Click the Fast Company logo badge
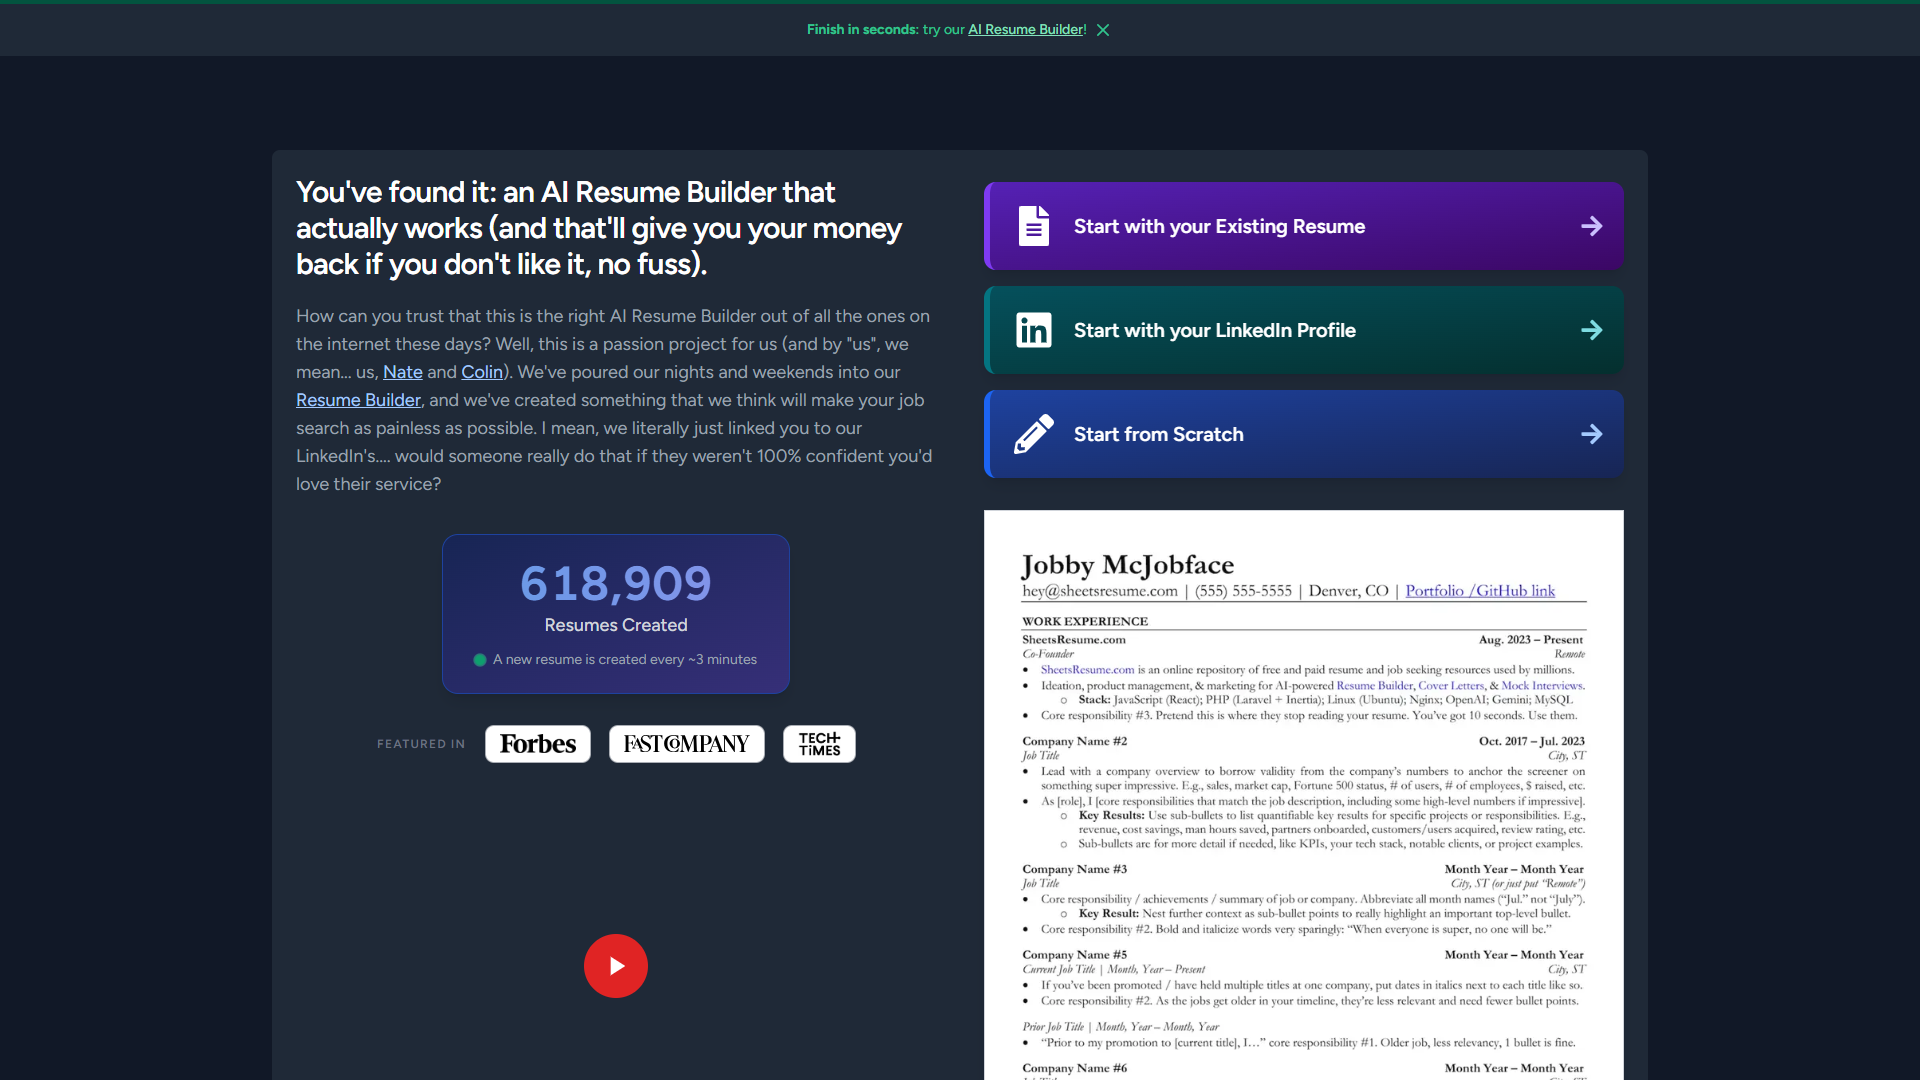The image size is (1920, 1080). click(x=687, y=744)
